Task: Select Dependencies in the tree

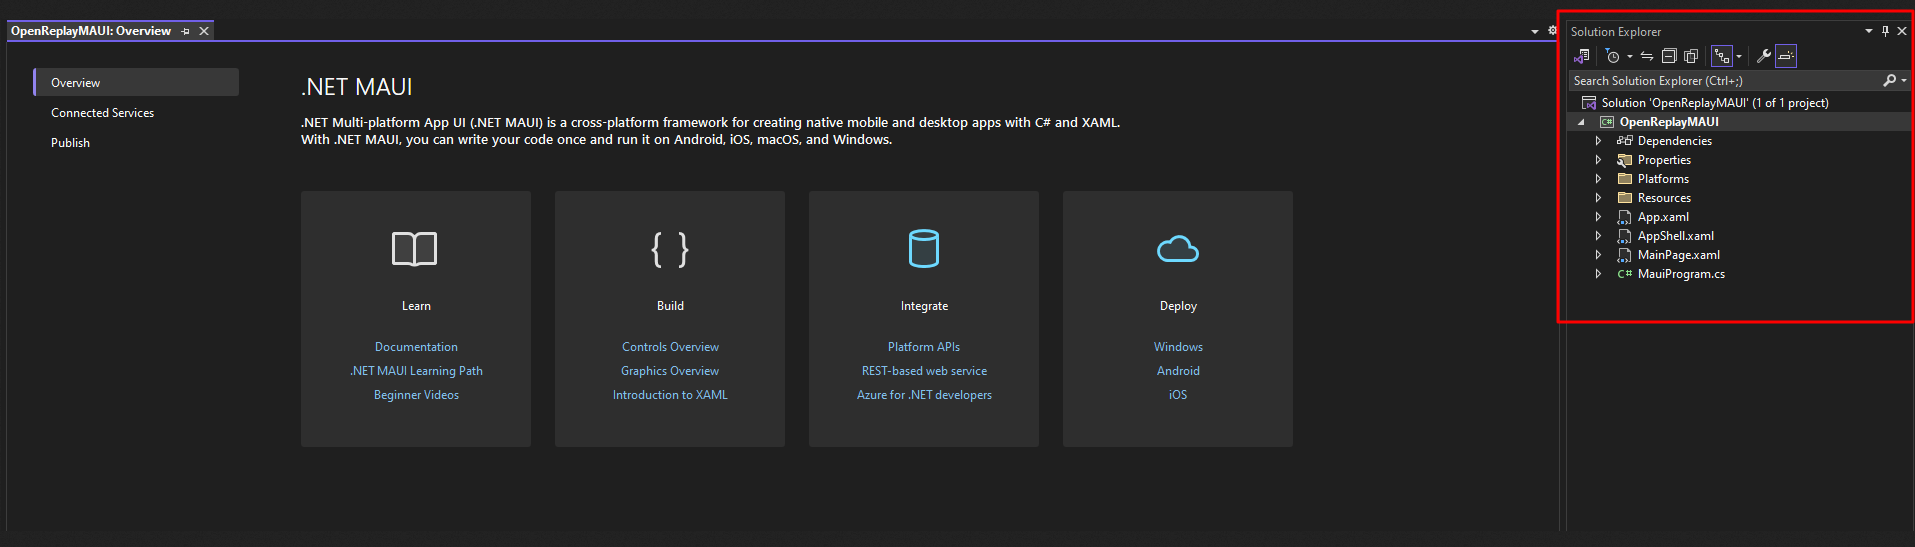Action: [1674, 141]
